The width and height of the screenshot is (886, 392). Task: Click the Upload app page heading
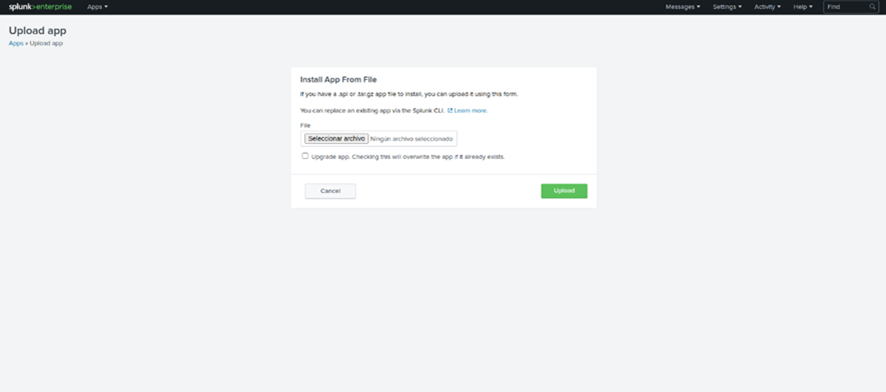37,31
